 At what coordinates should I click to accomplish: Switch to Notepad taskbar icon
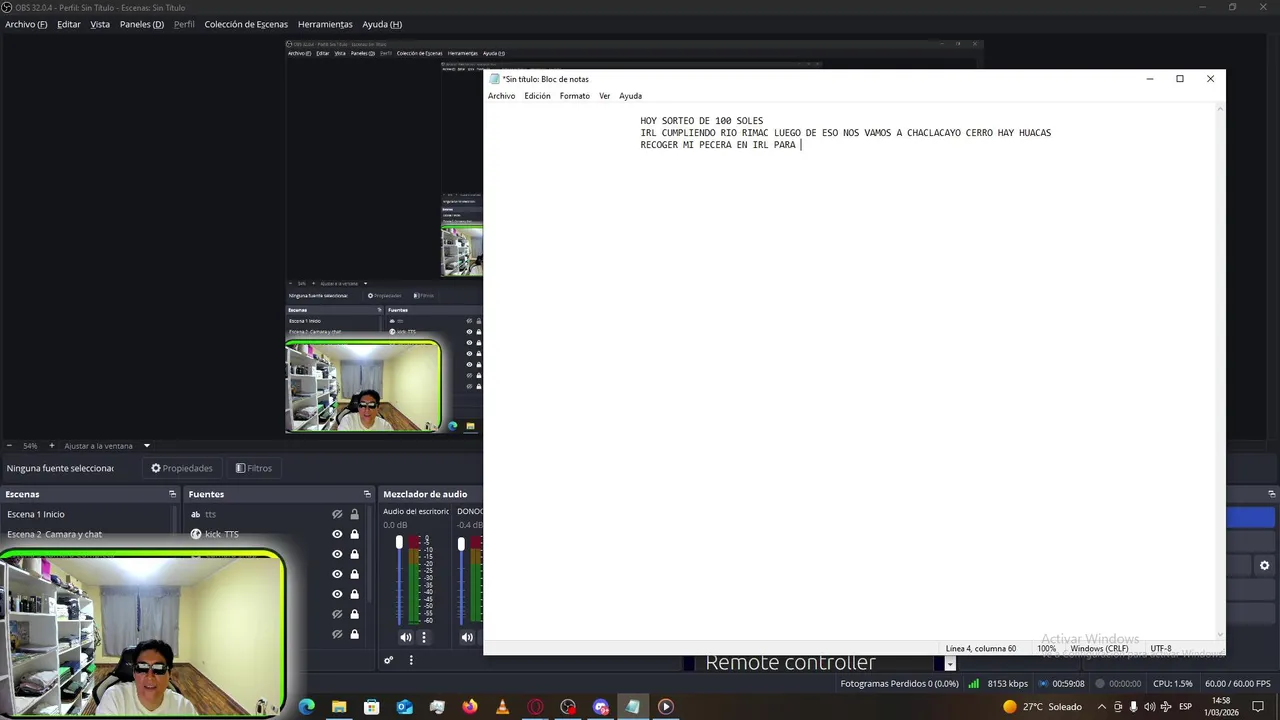click(633, 707)
